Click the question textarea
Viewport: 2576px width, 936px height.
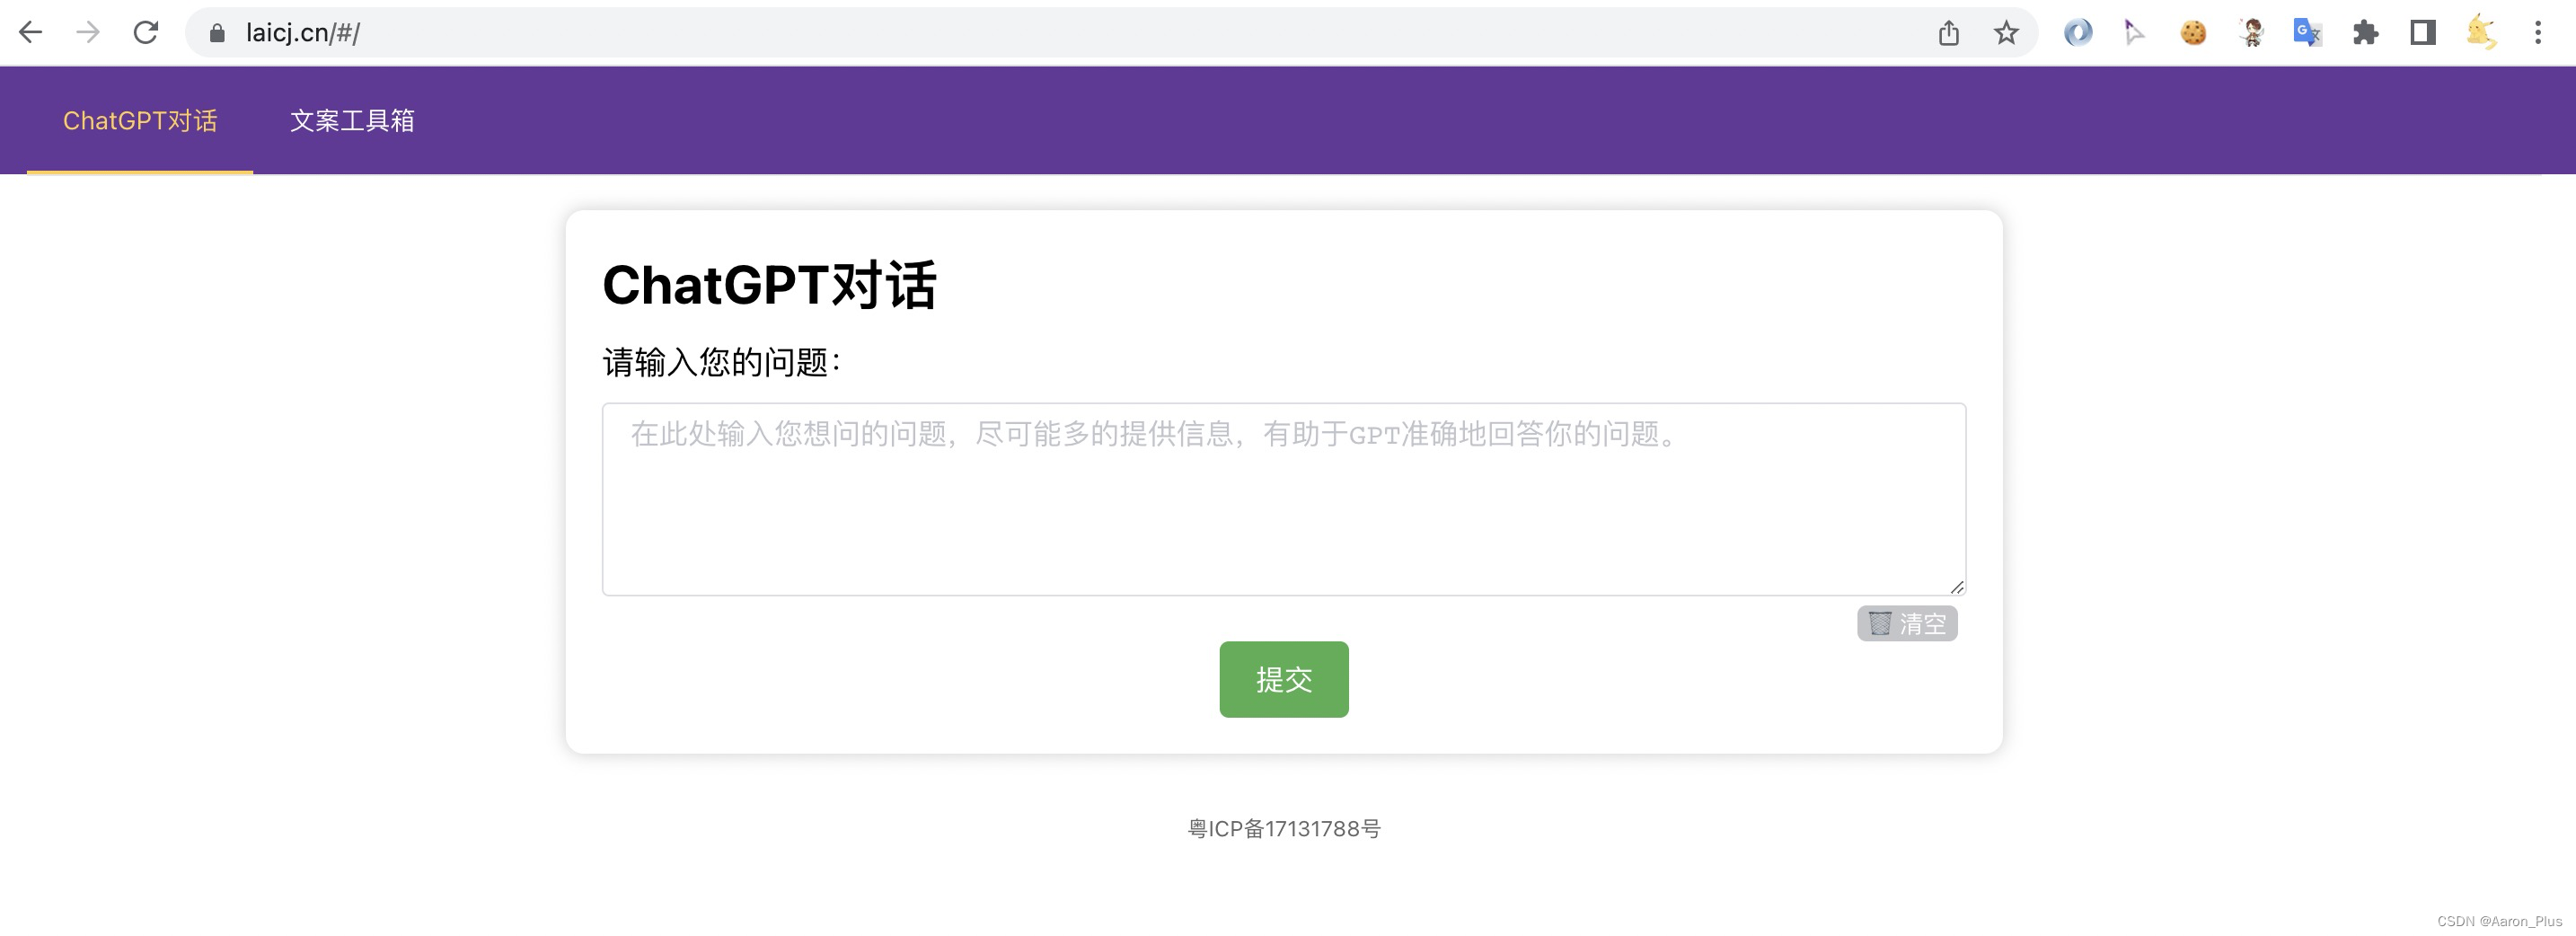pos(1284,499)
